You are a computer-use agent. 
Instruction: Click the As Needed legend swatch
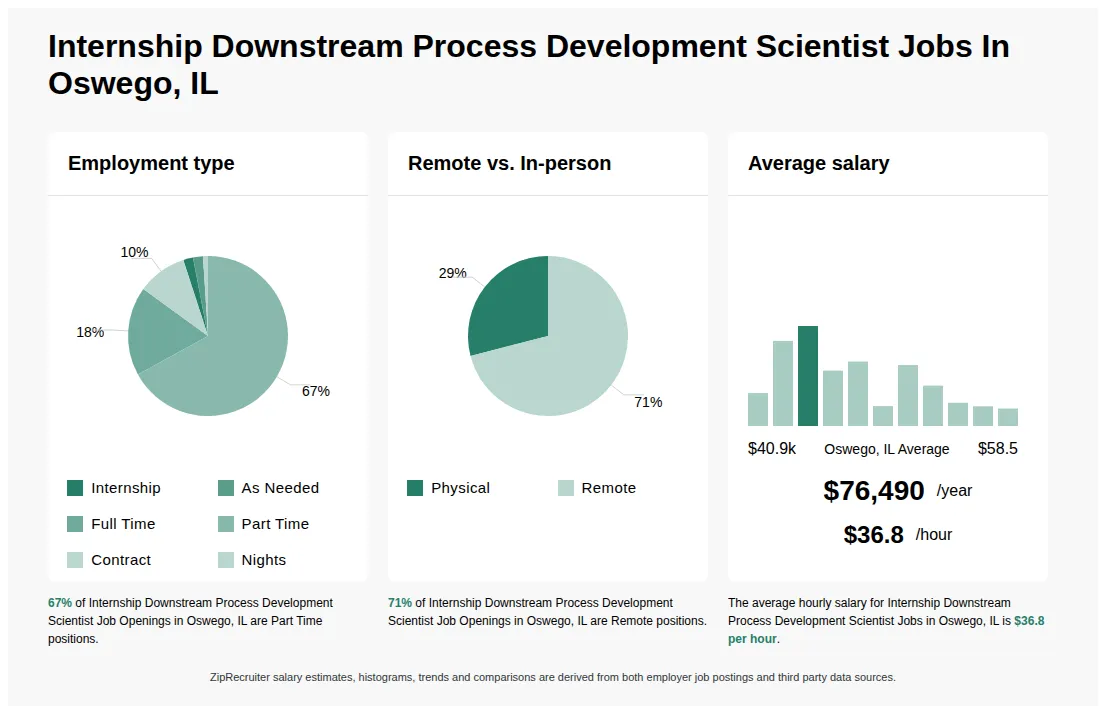pos(226,488)
